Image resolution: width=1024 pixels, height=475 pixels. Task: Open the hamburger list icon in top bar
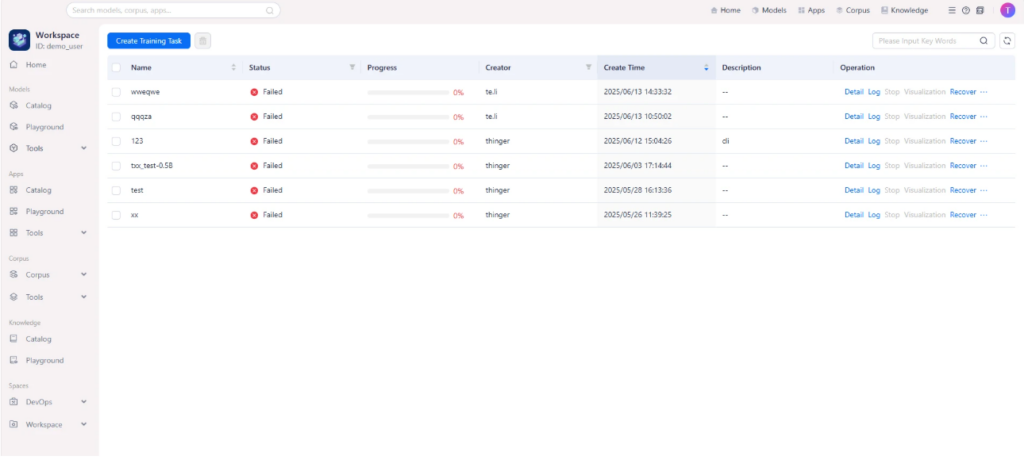point(952,10)
